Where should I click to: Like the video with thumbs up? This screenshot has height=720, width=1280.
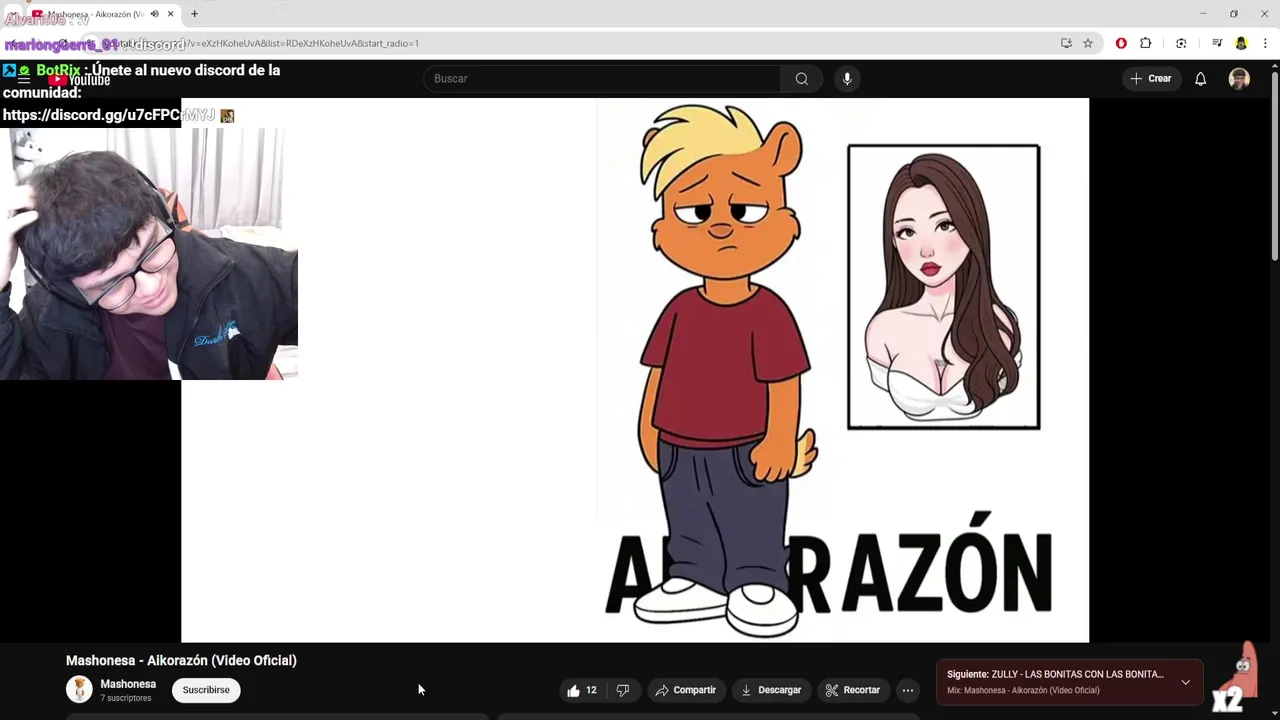click(582, 690)
